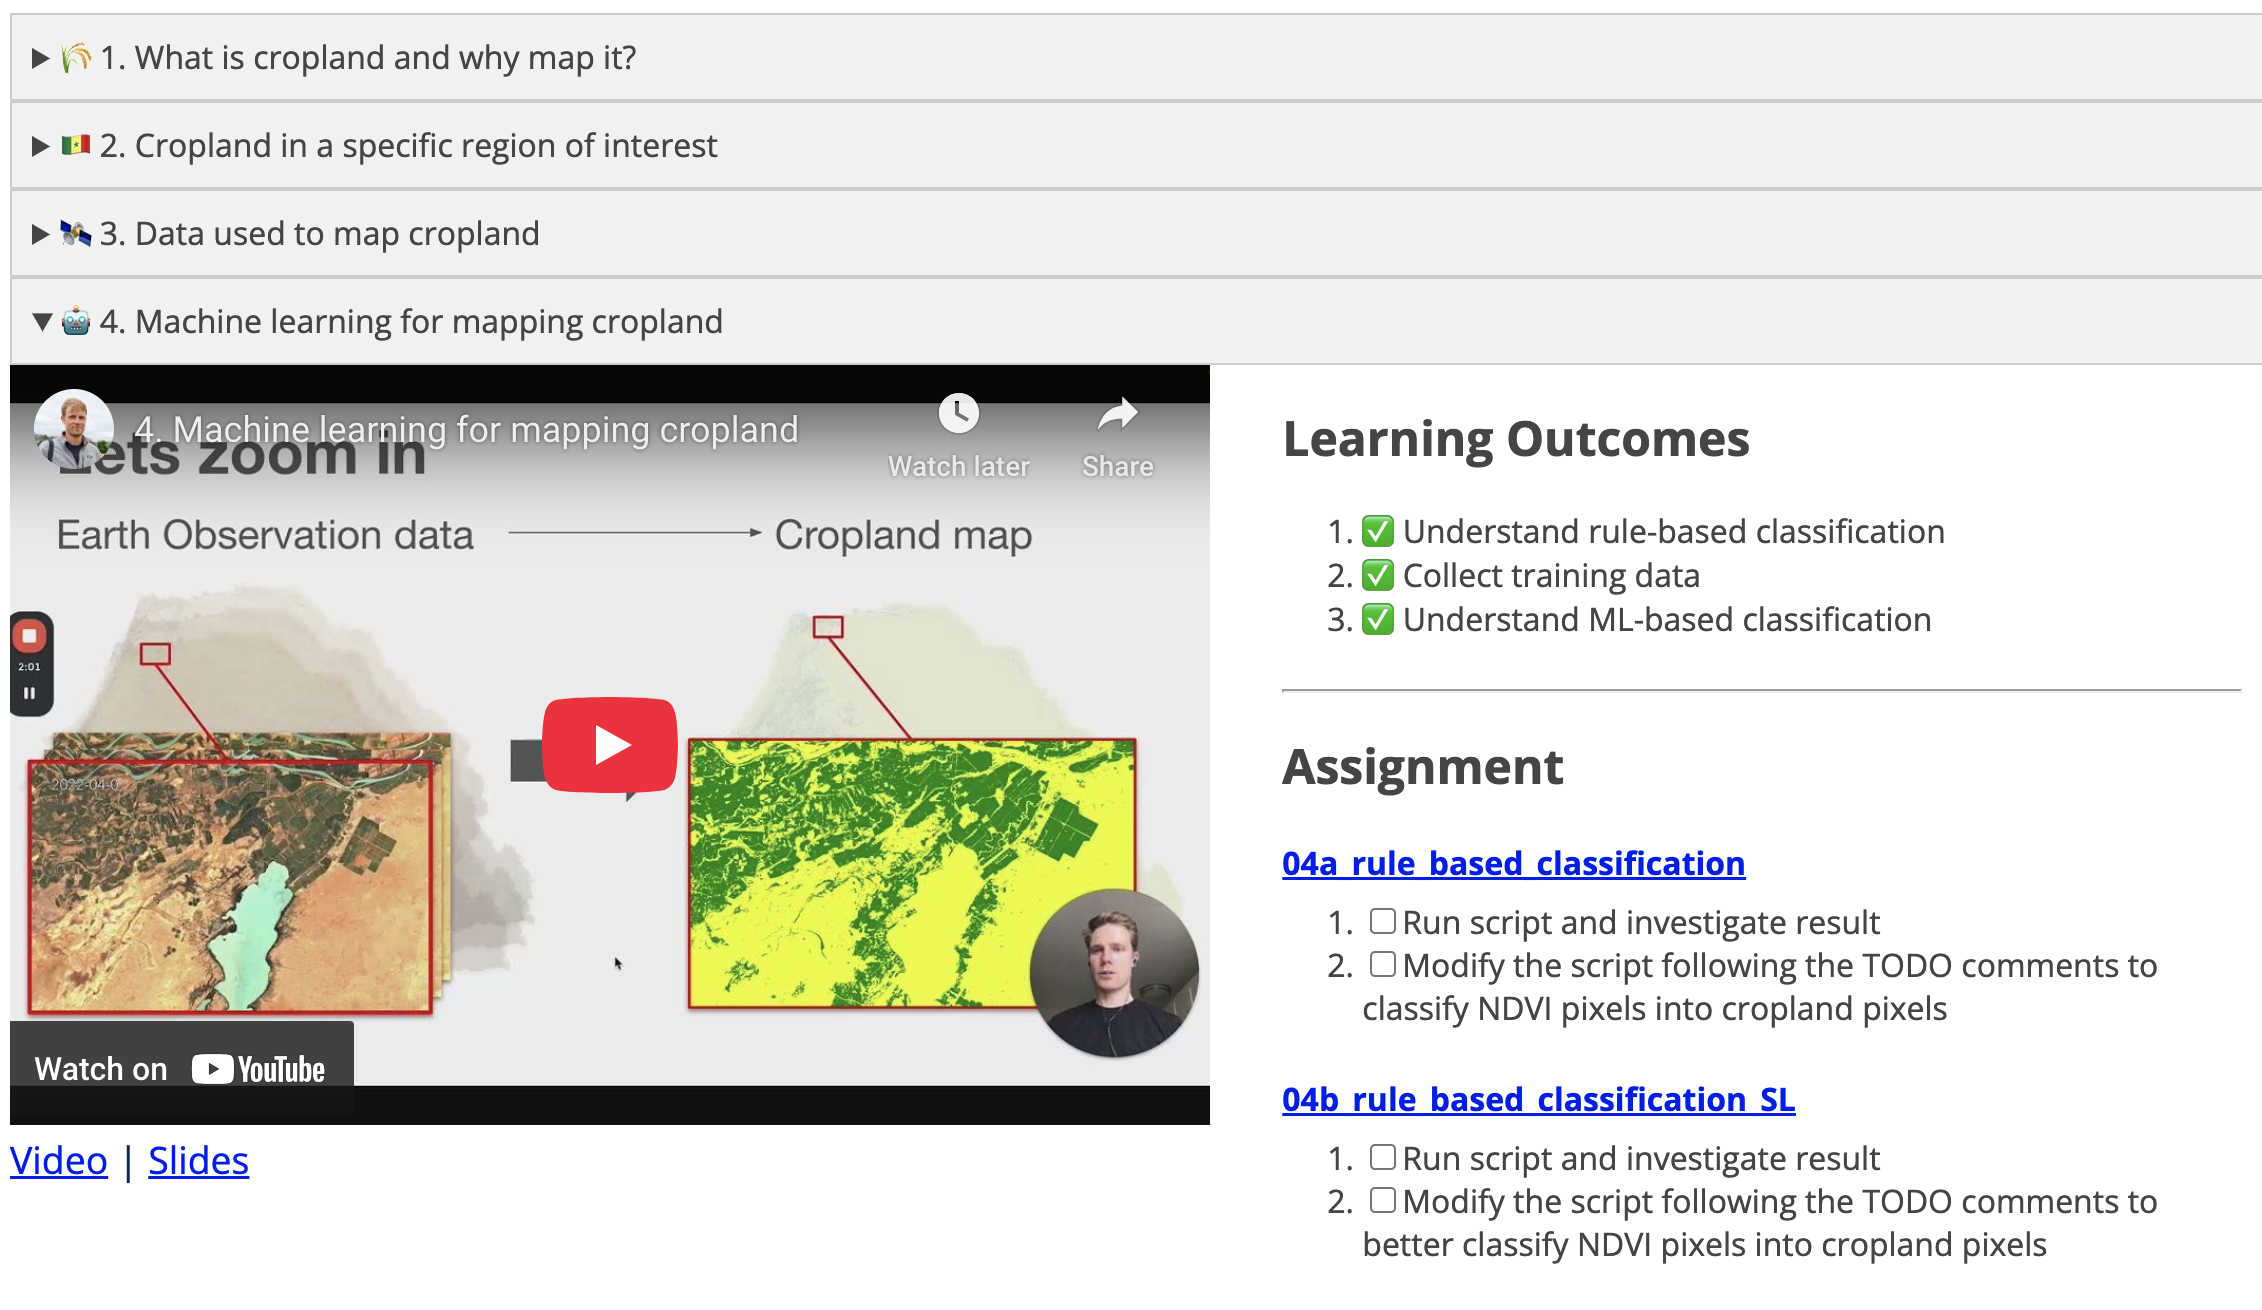Open "What is cropland and why map it?" section
Screen dimensions: 2262x1310
pos(1136,58)
